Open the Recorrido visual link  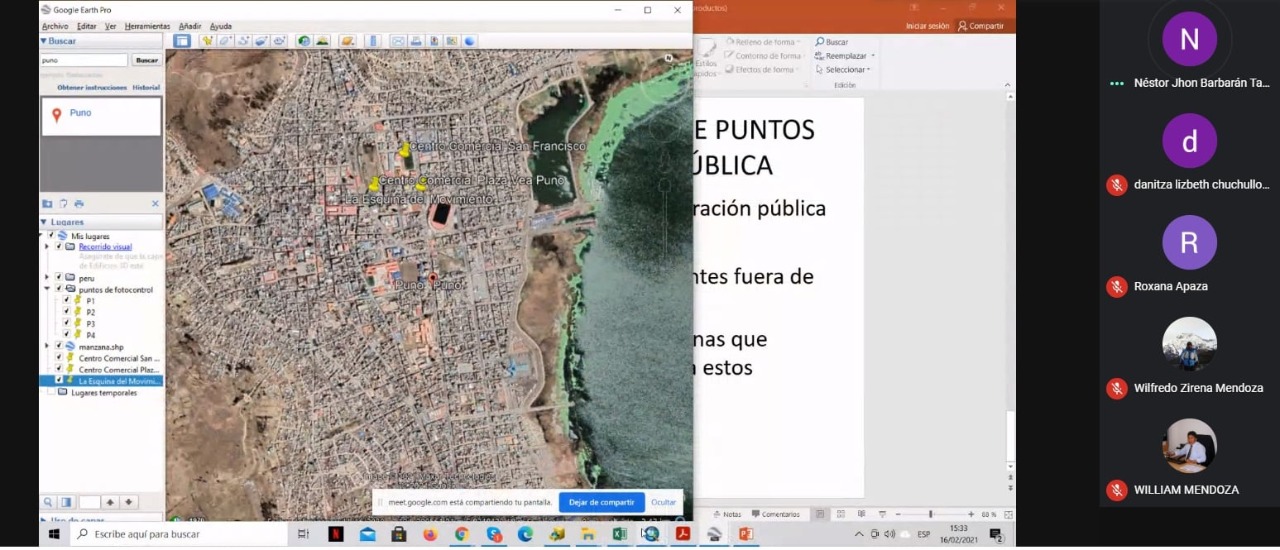(x=105, y=247)
